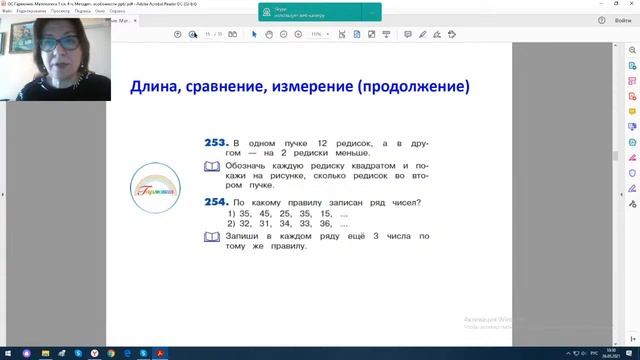Open the help question mark icon
This screenshot has width=640, height=360.
point(602,20)
